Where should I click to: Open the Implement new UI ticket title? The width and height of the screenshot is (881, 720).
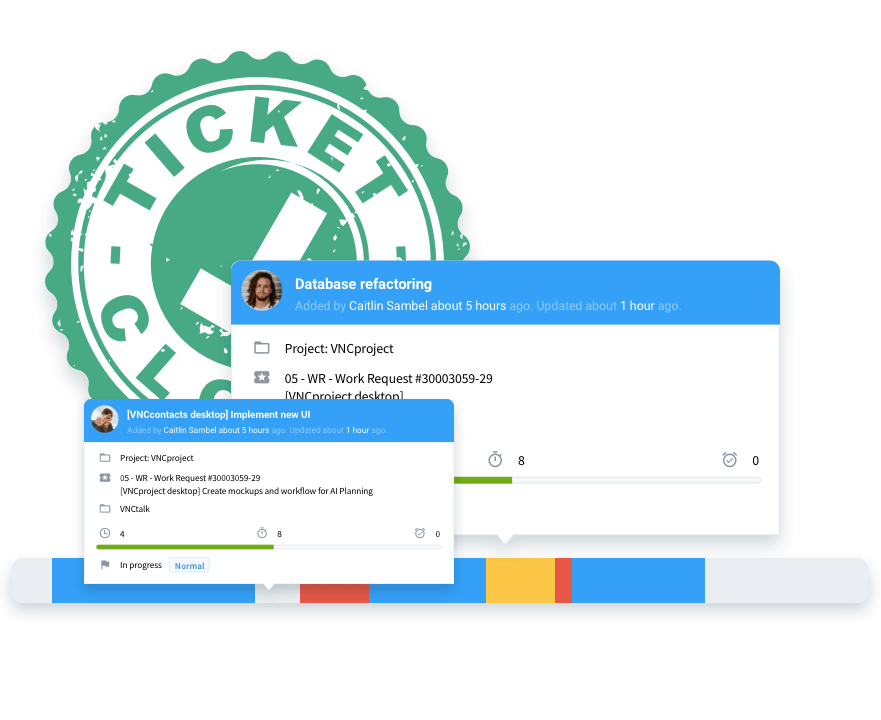(x=219, y=414)
